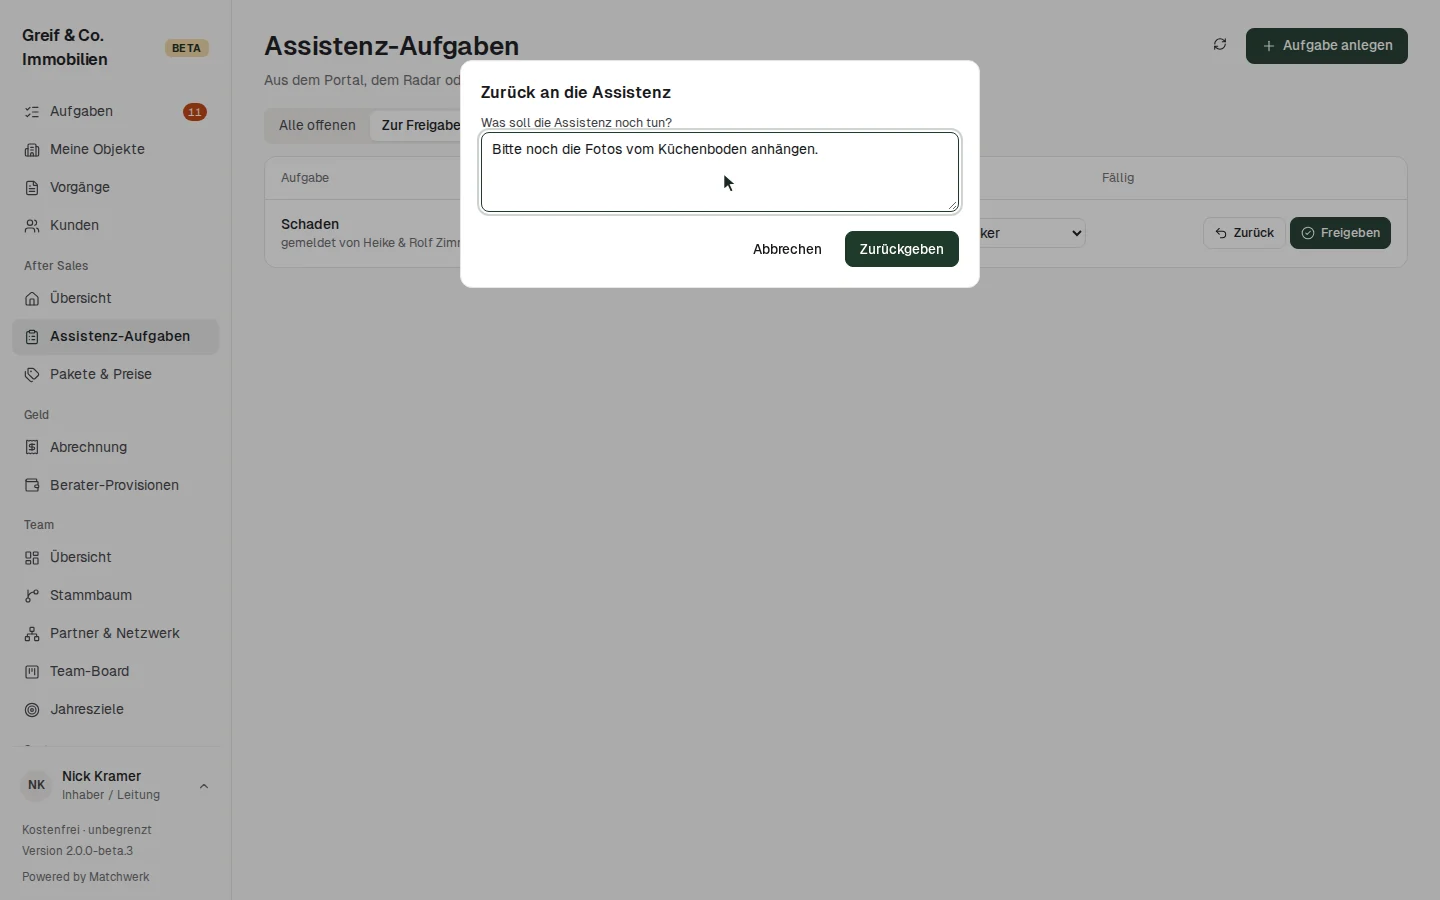The image size is (1440, 900).
Task: Click the Version 2.0.0-beta.3 label
Action: [78, 851]
